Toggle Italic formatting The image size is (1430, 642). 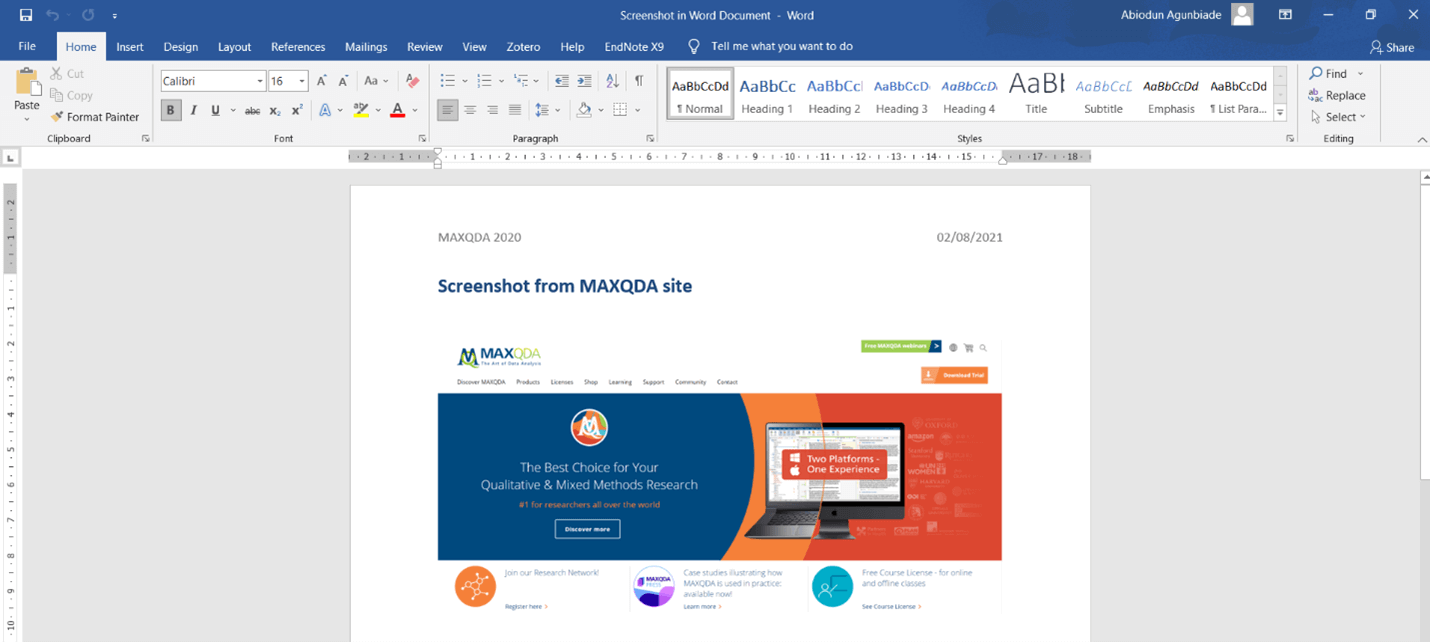pos(193,110)
